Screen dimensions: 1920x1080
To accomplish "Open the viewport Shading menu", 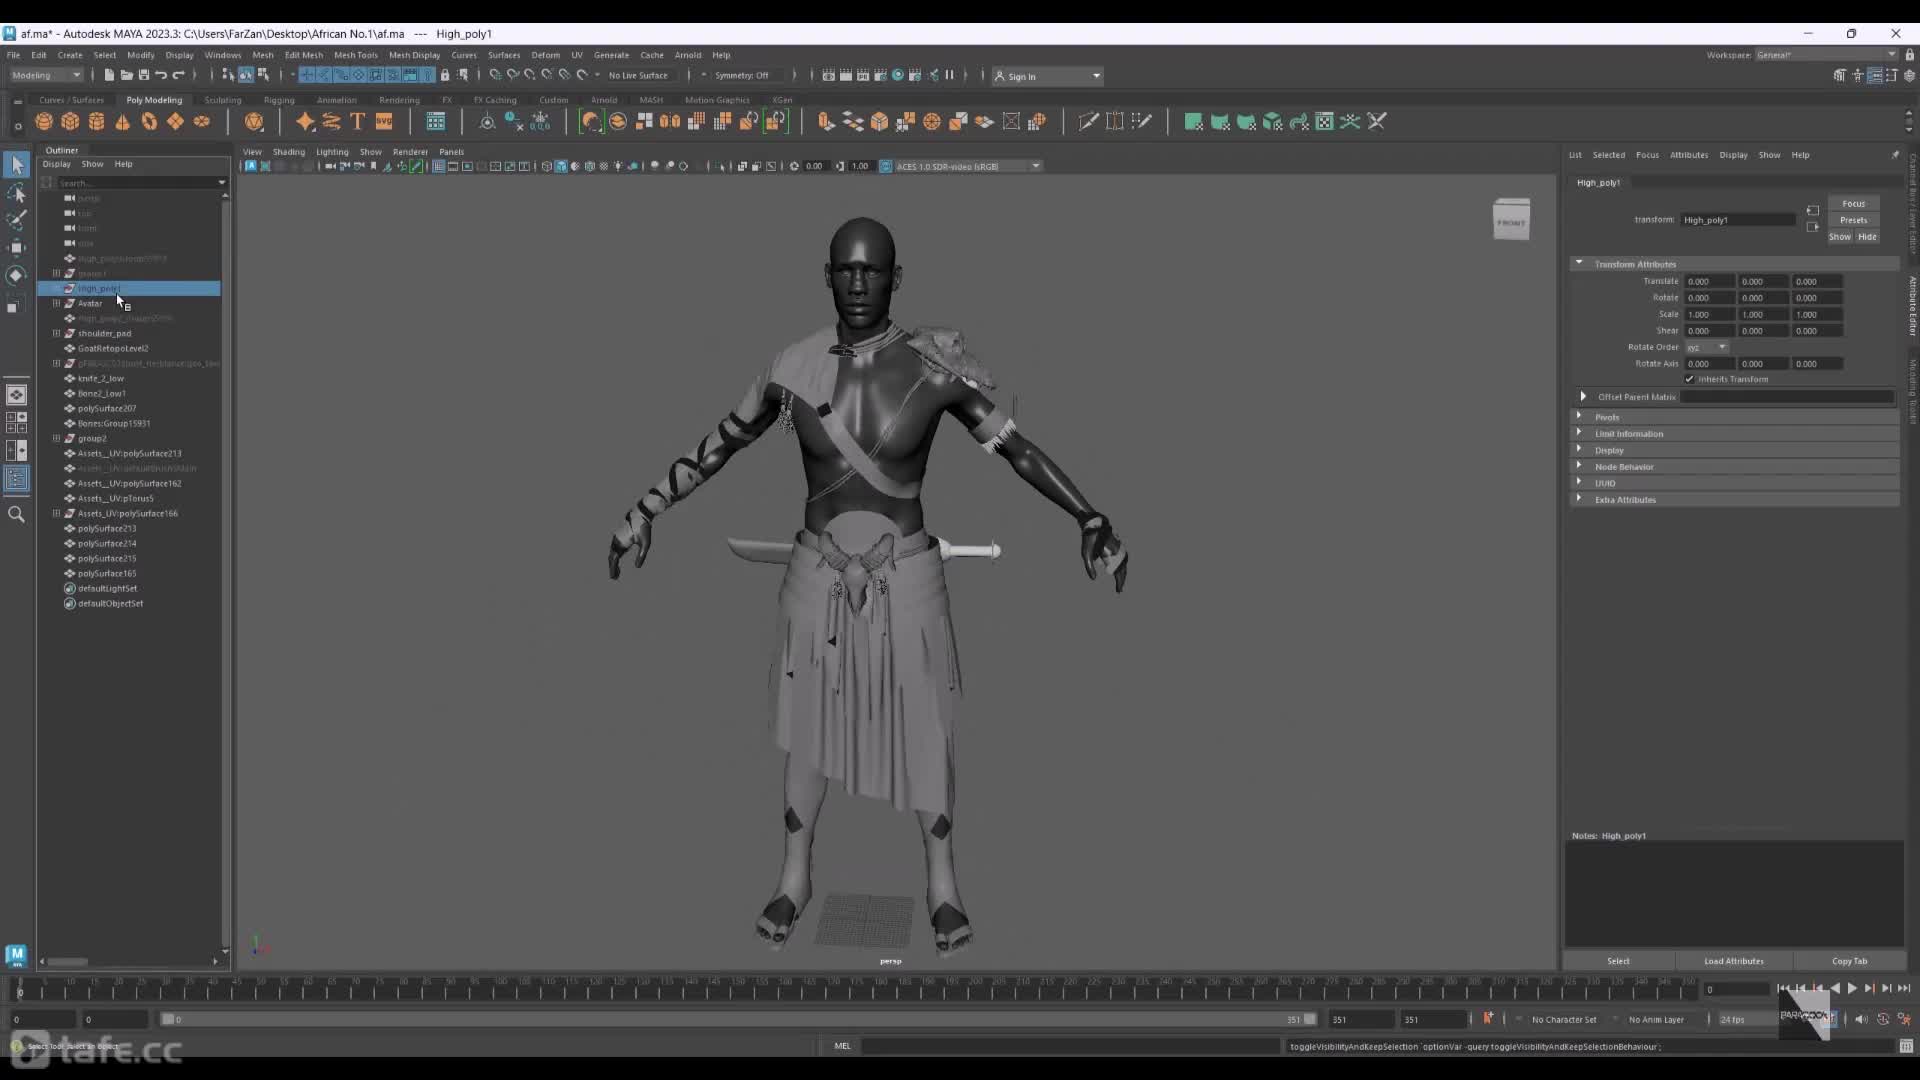I will pos(288,152).
